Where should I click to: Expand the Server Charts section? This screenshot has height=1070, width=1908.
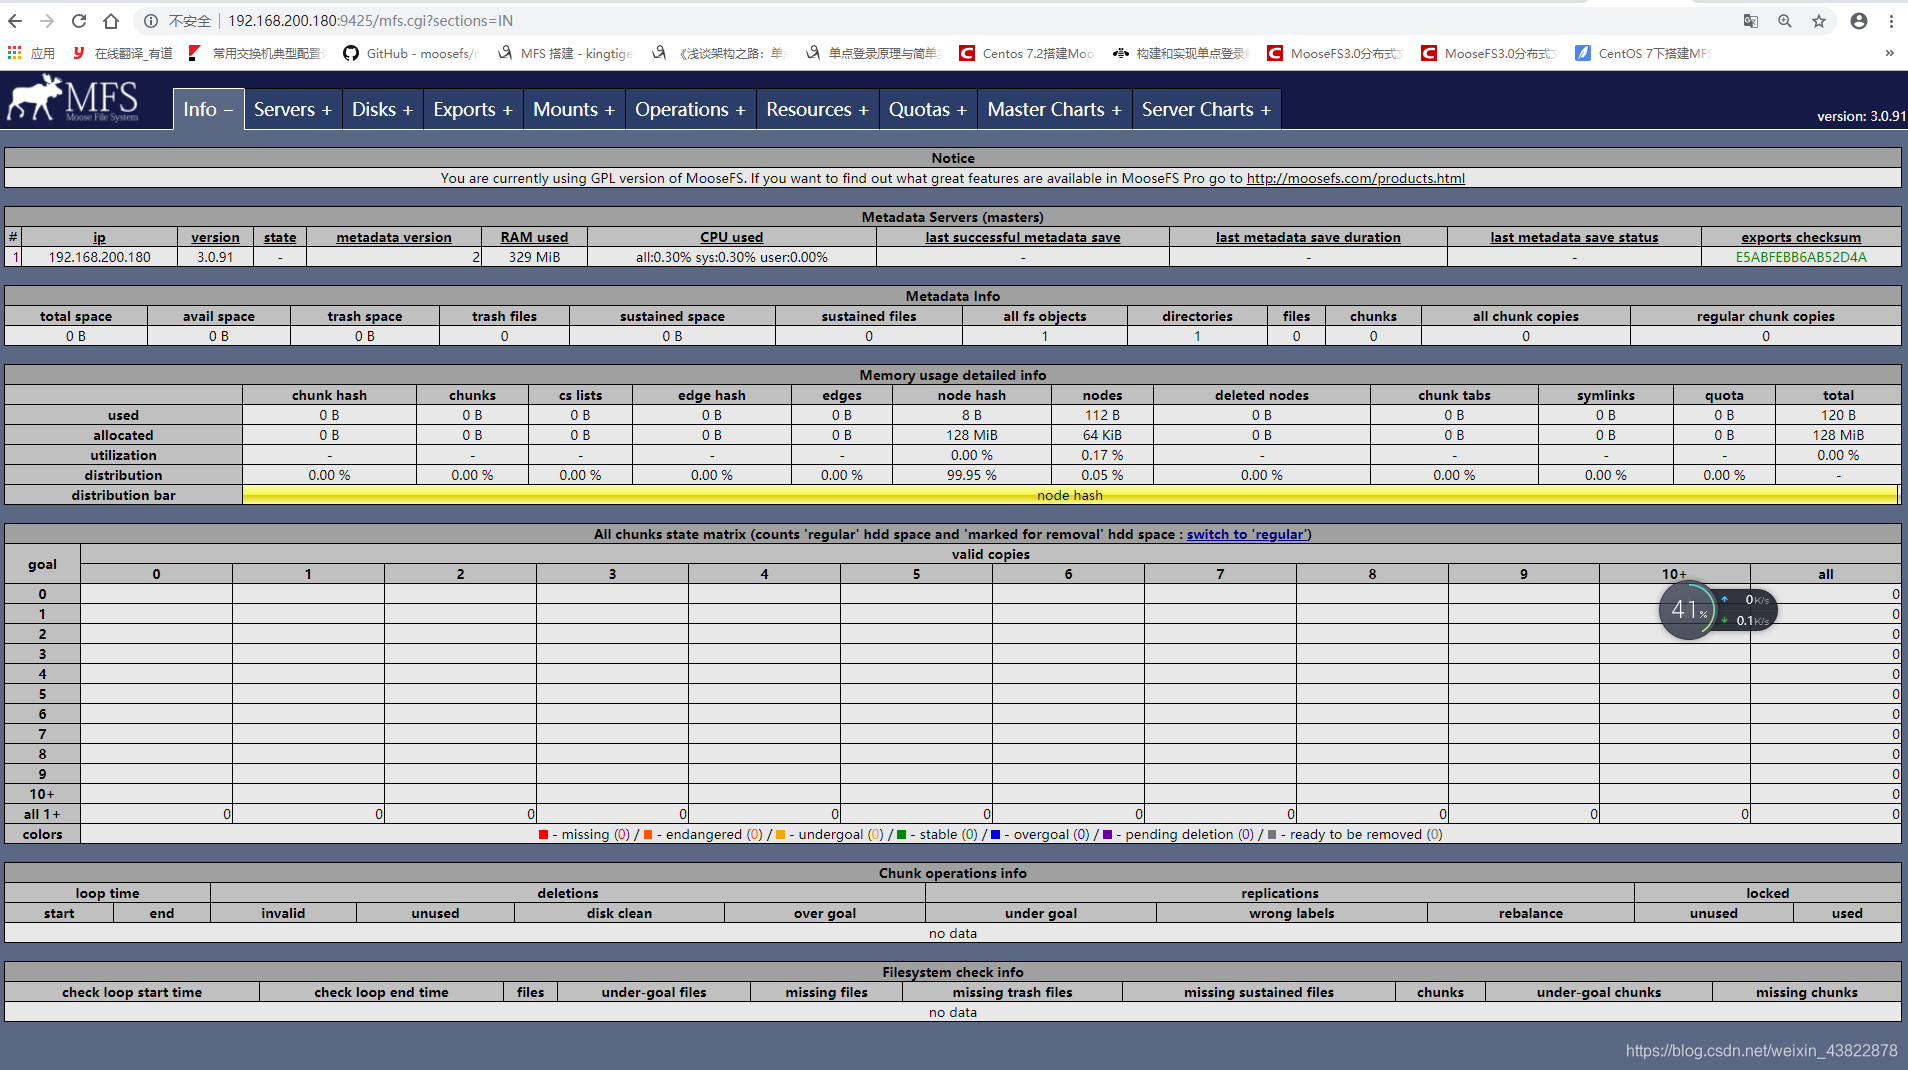[x=1206, y=109]
